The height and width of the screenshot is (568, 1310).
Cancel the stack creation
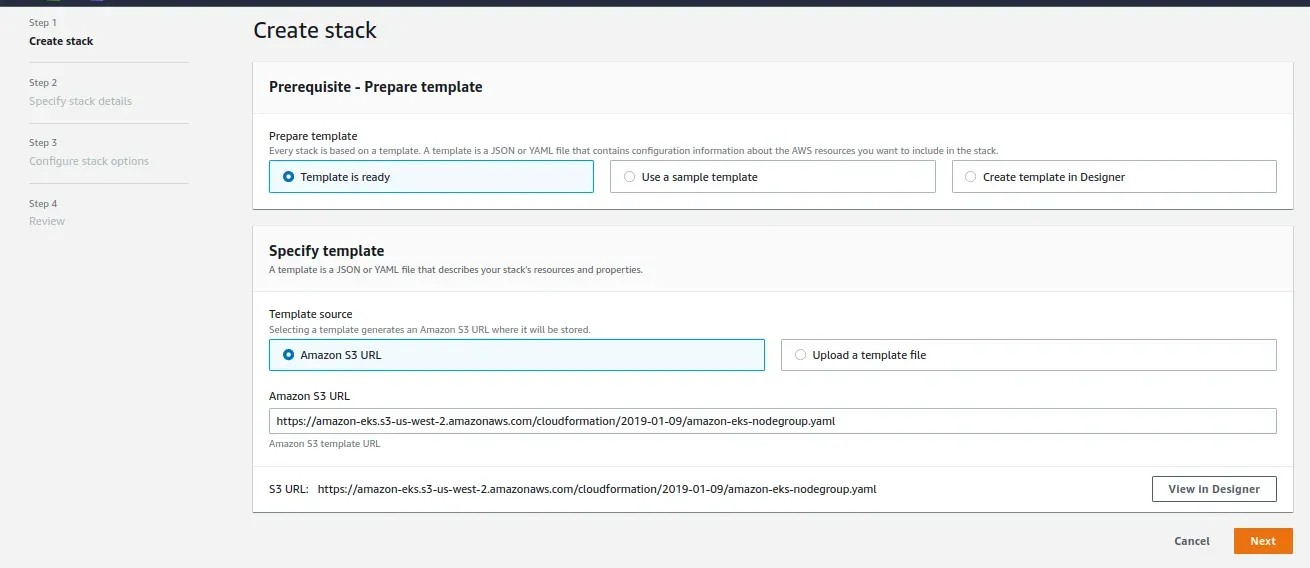click(1191, 541)
